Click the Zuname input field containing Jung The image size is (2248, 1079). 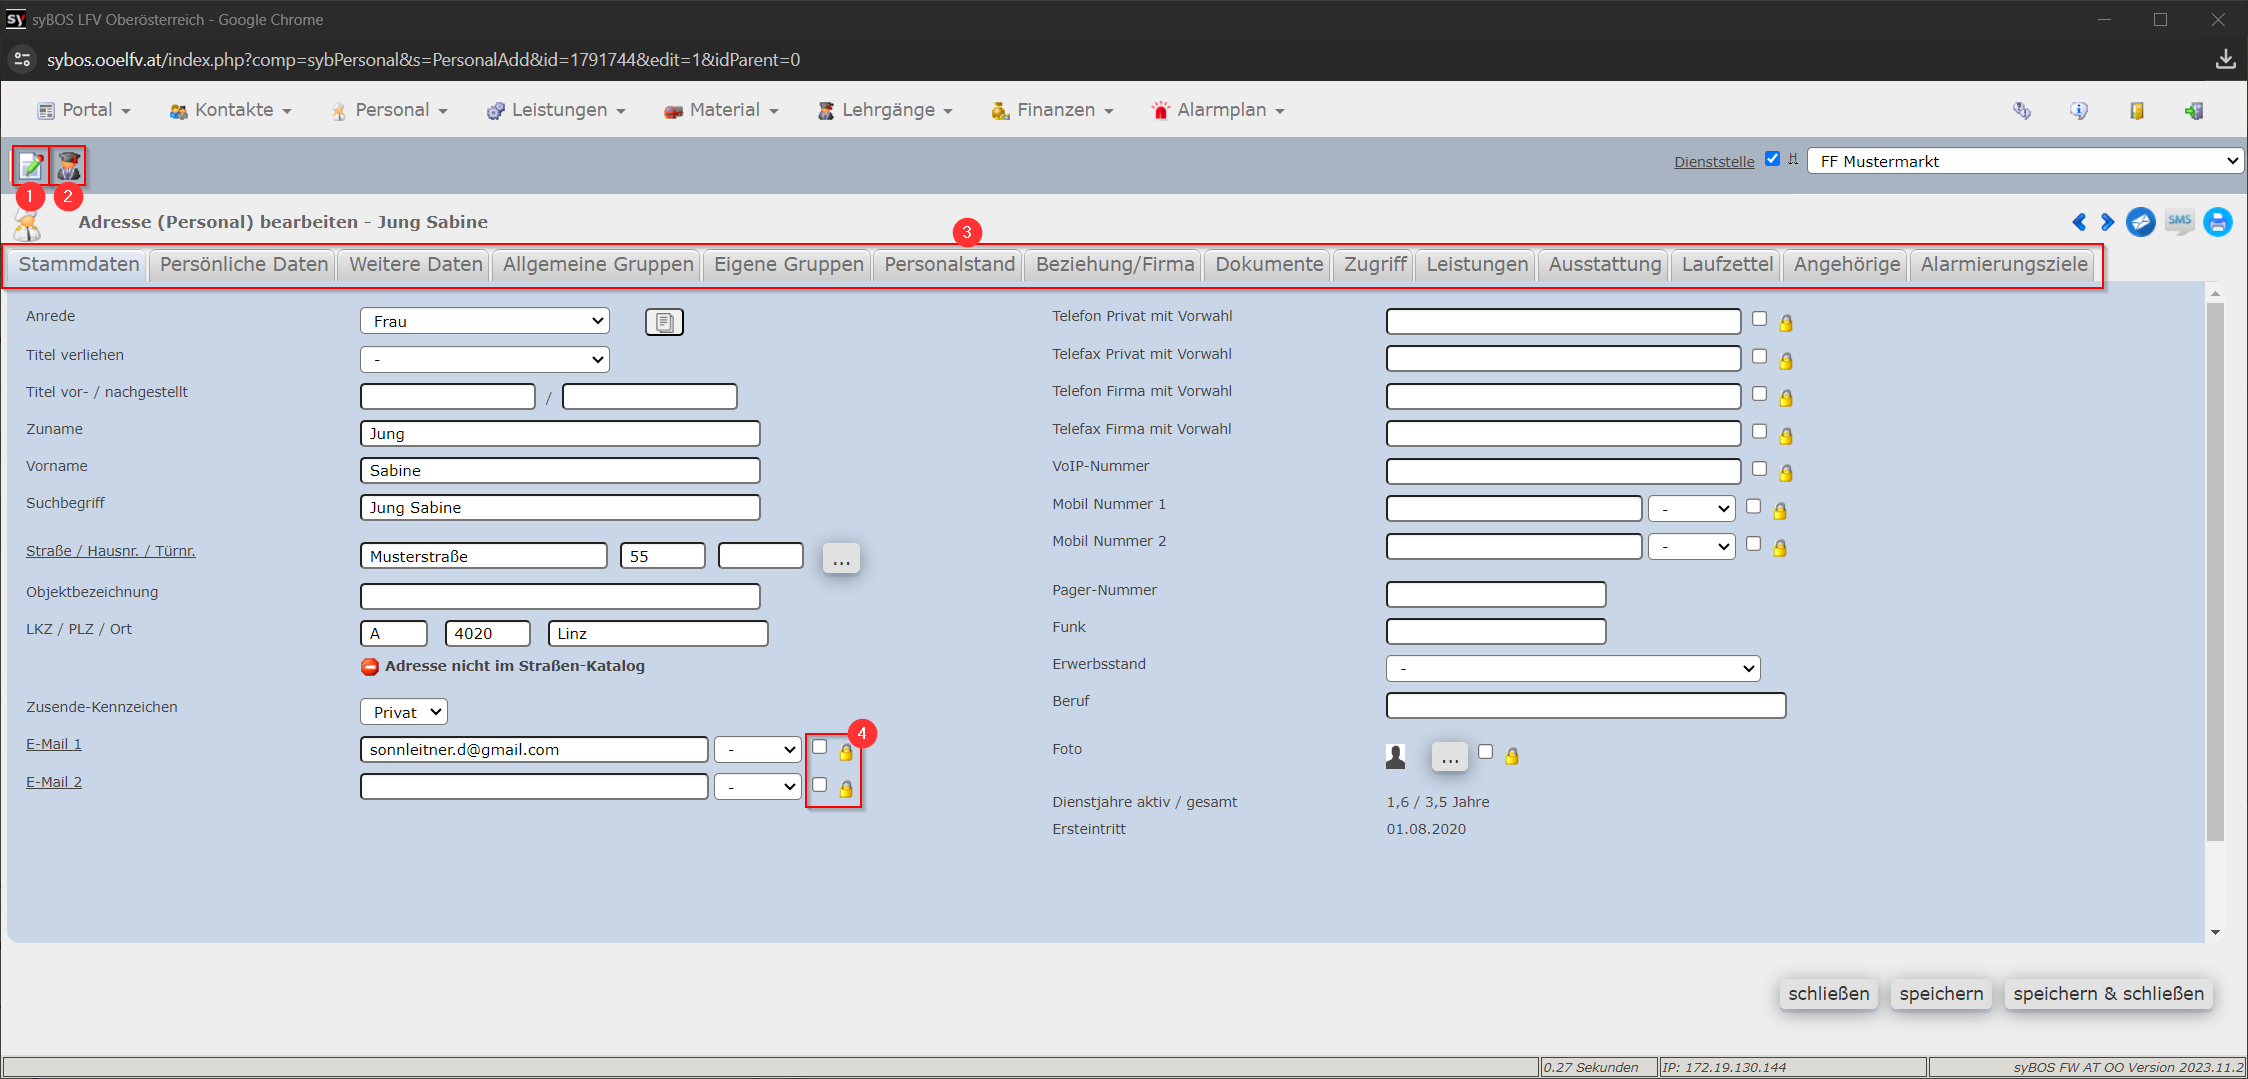pyautogui.click(x=560, y=433)
